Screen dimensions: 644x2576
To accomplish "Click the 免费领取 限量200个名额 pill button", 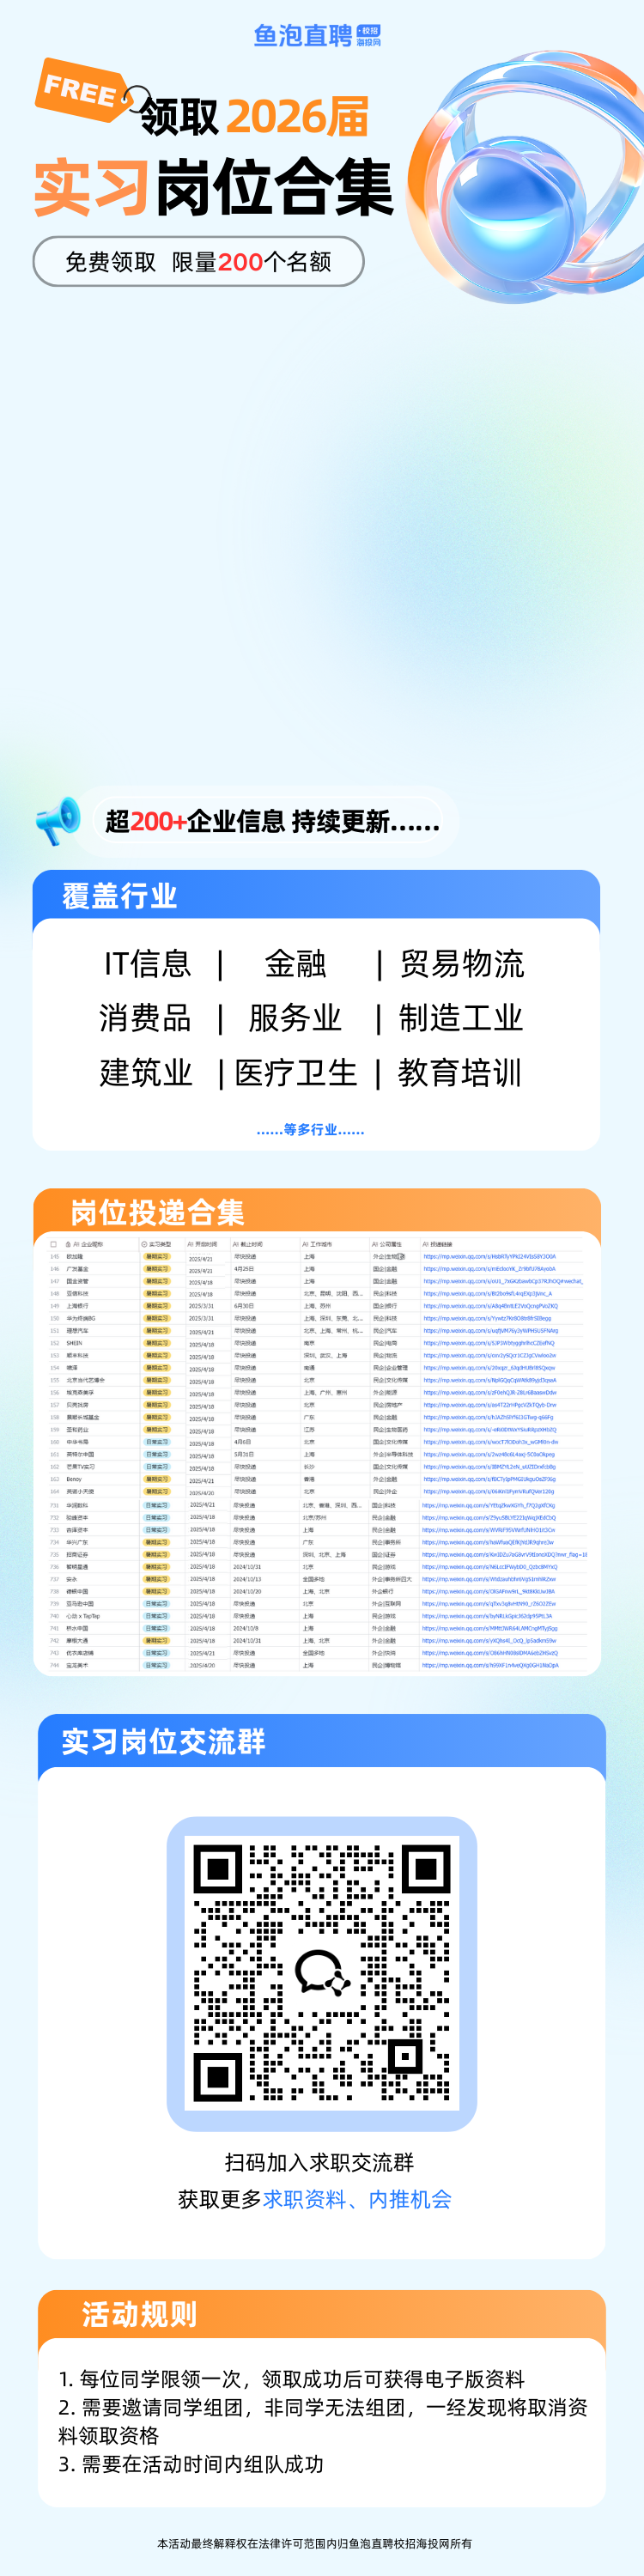I will coord(198,261).
